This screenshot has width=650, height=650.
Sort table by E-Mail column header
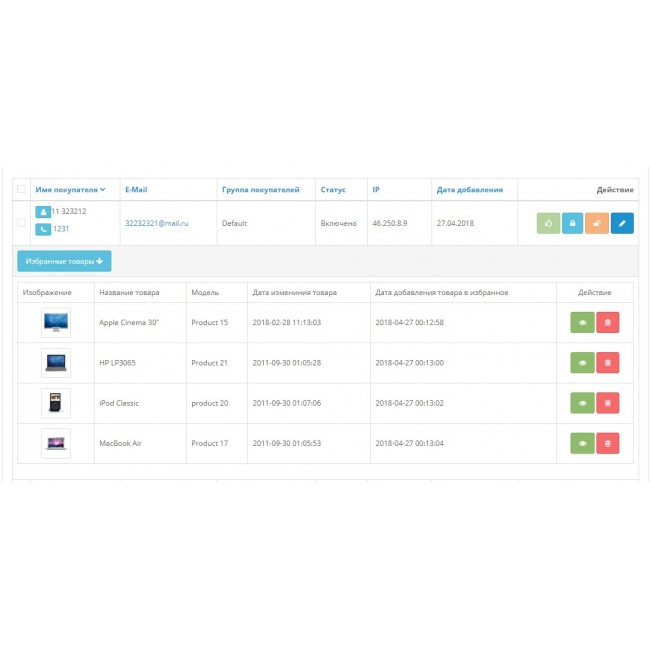tap(136, 189)
